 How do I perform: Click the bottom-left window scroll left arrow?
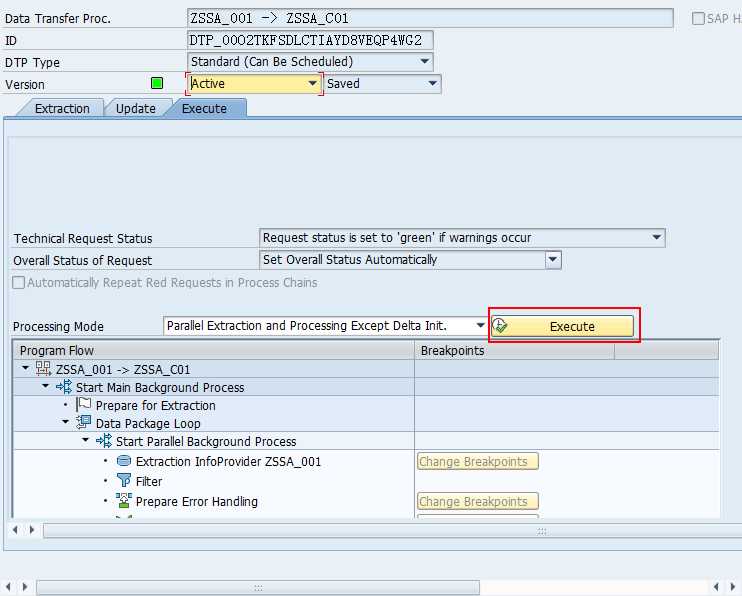click(x=8, y=587)
